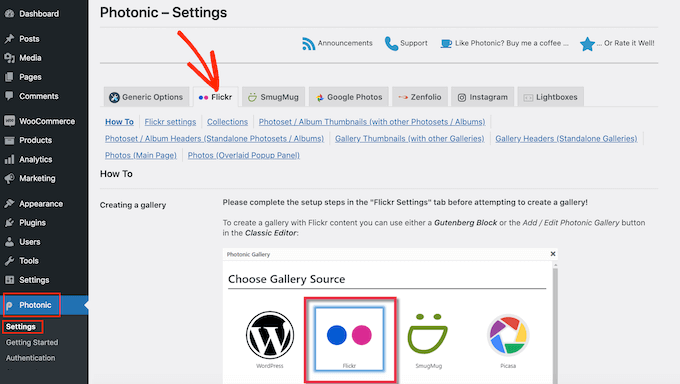
Task: Open Photos (Main Page) link
Action: 141,155
